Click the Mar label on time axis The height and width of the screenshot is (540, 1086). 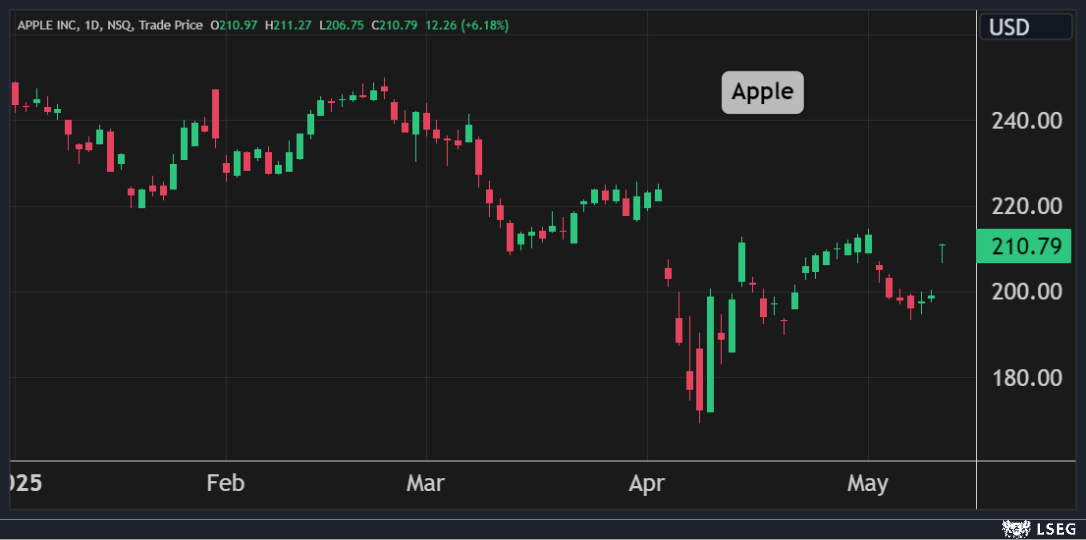[x=426, y=484]
